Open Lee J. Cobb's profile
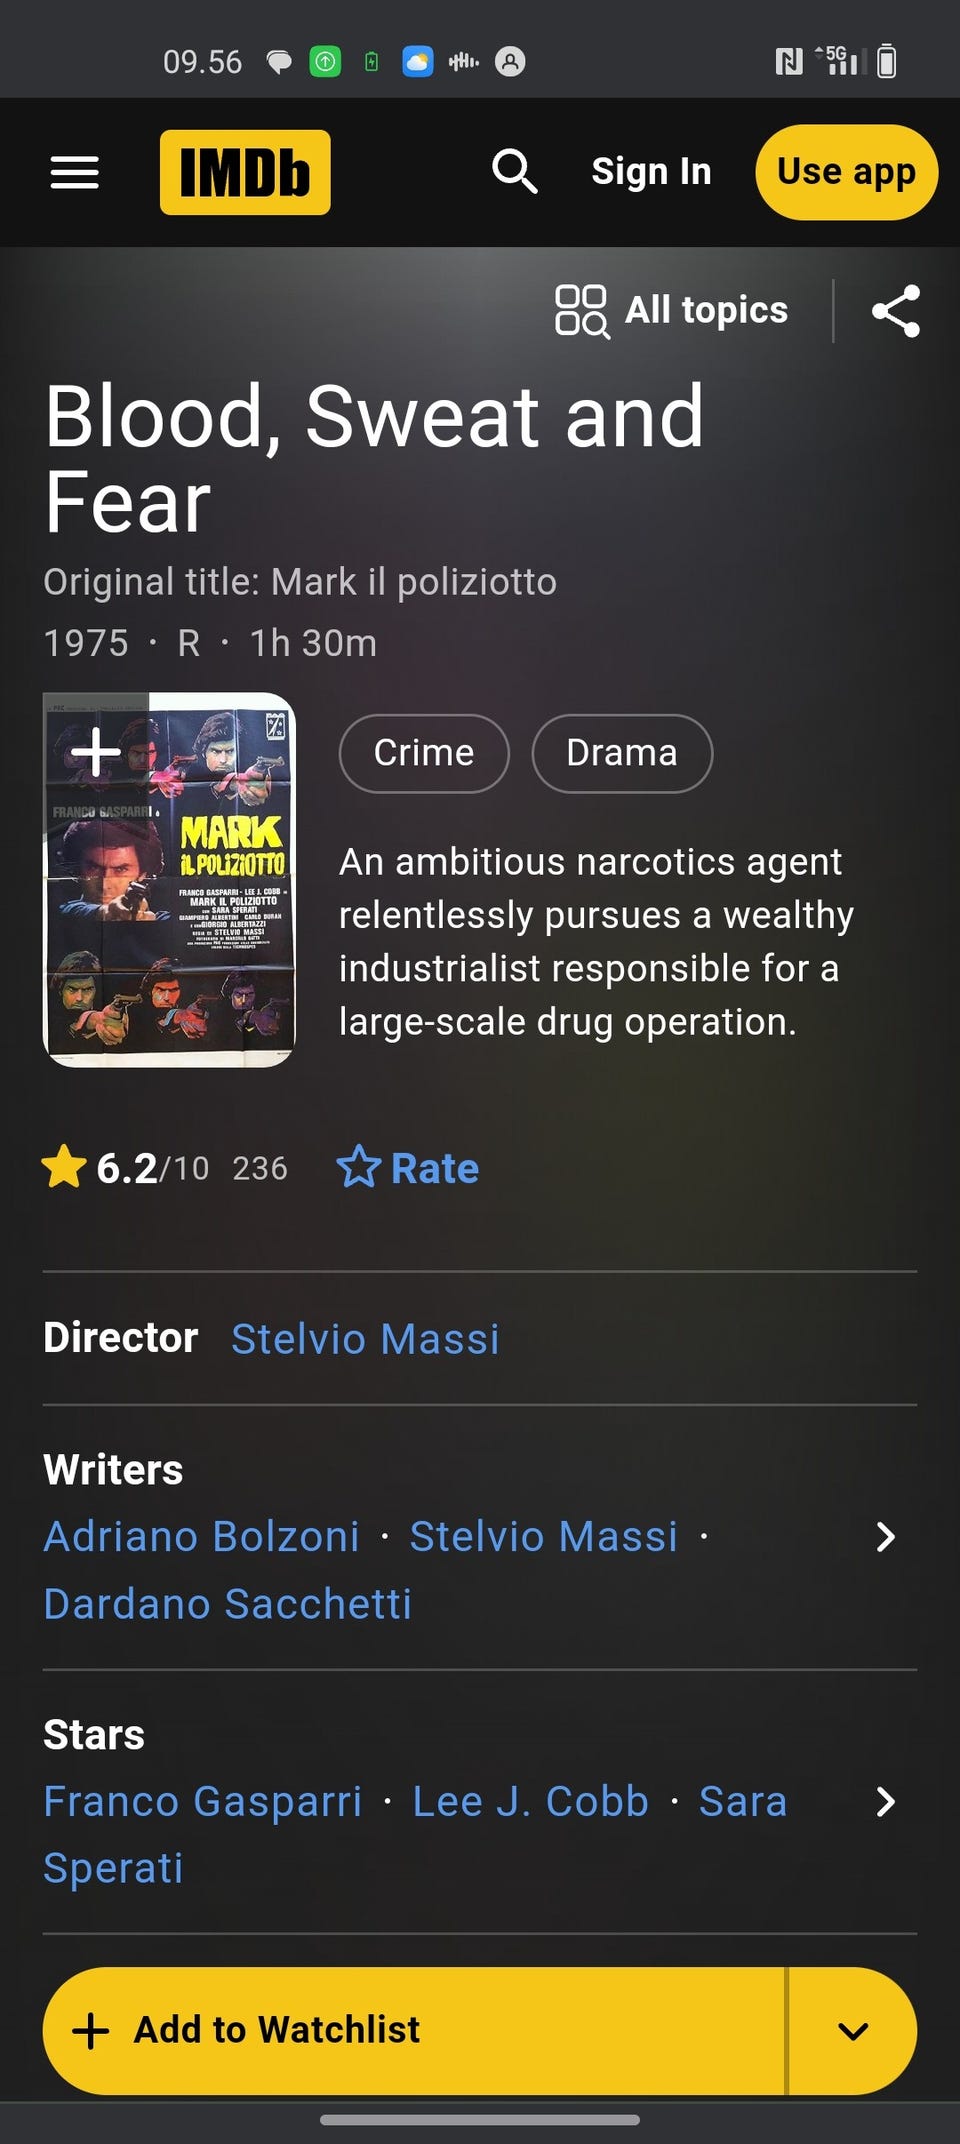The image size is (960, 2144). pos(530,1802)
